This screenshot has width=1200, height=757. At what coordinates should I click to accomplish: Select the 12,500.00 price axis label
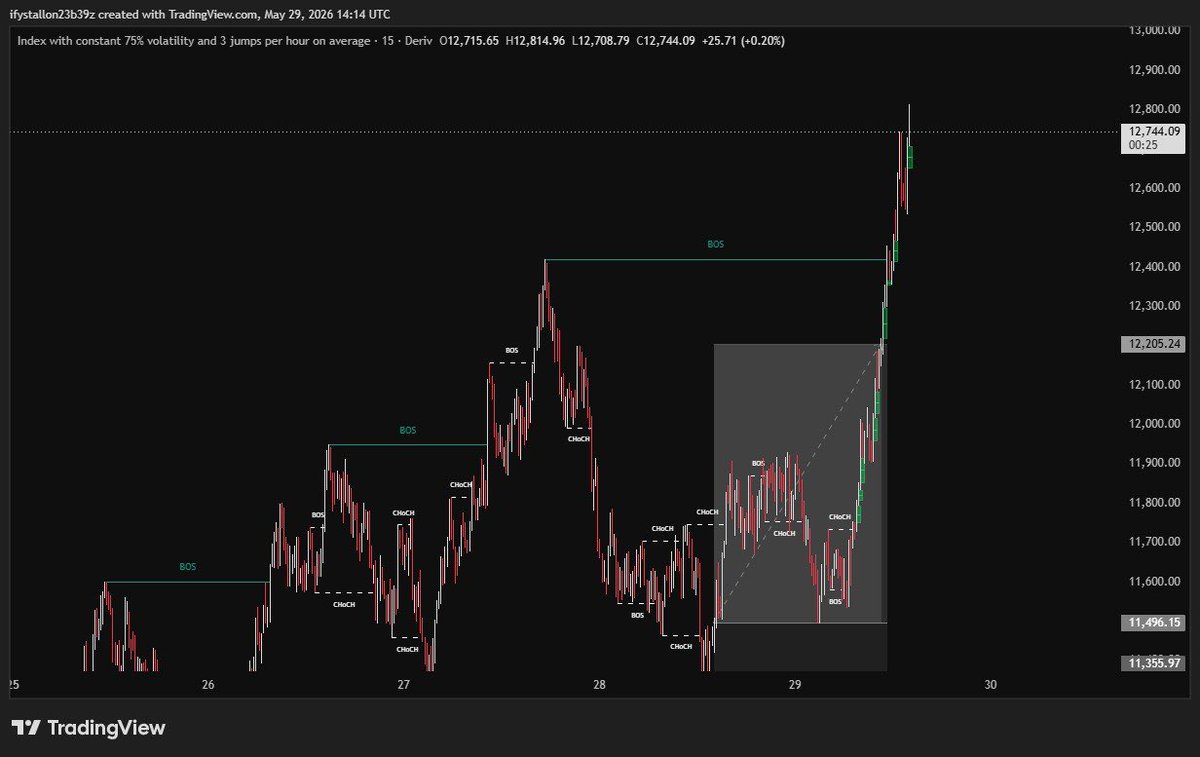click(1156, 227)
